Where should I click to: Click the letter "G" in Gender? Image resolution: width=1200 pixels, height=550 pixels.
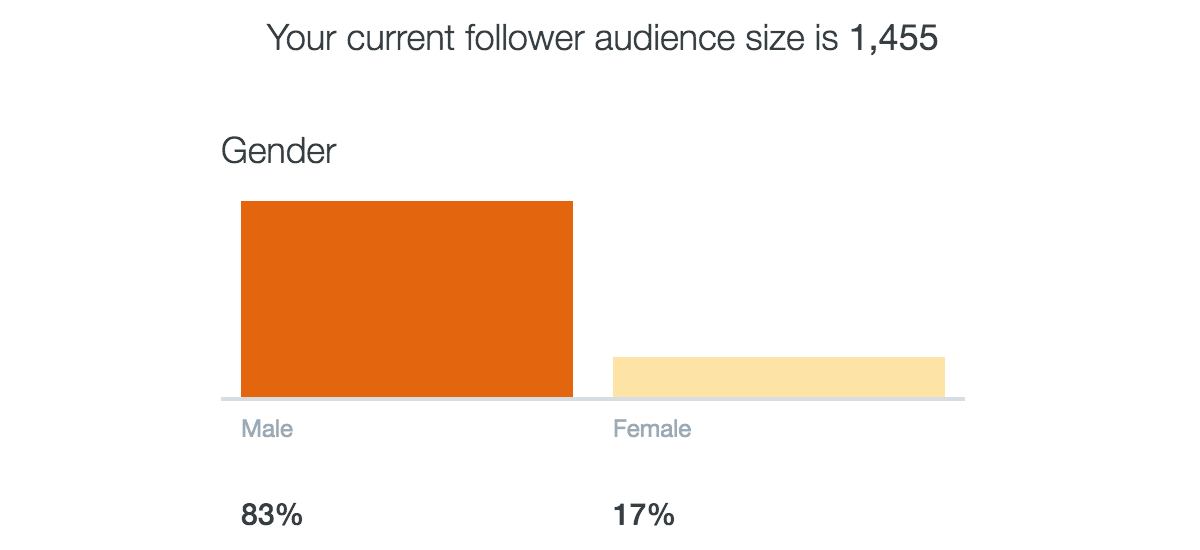[x=233, y=152]
